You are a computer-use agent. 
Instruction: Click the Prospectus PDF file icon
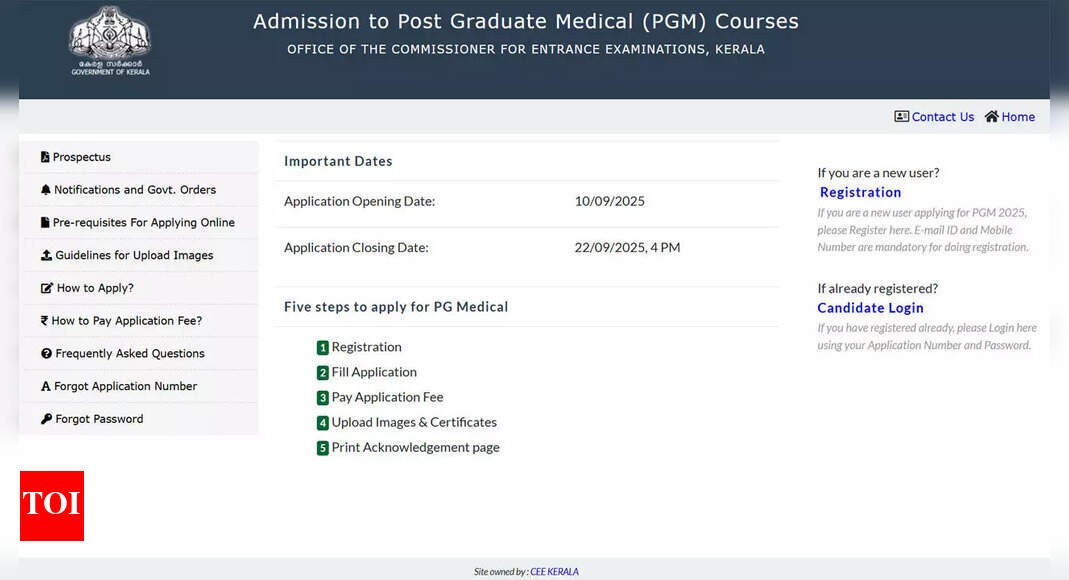45,157
